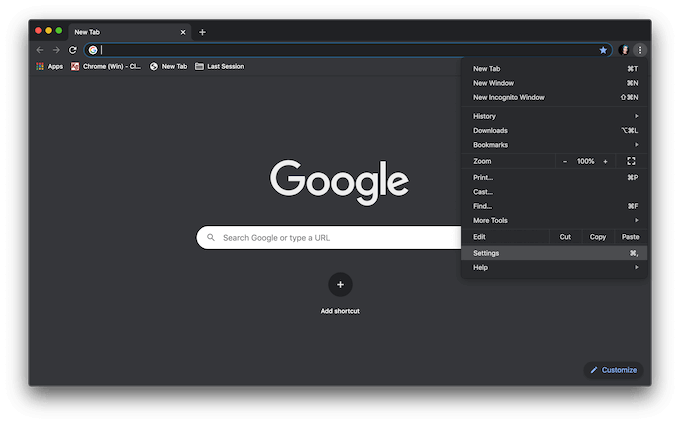The height and width of the screenshot is (424, 680).
Task: Click the Add shortcut label
Action: click(340, 311)
